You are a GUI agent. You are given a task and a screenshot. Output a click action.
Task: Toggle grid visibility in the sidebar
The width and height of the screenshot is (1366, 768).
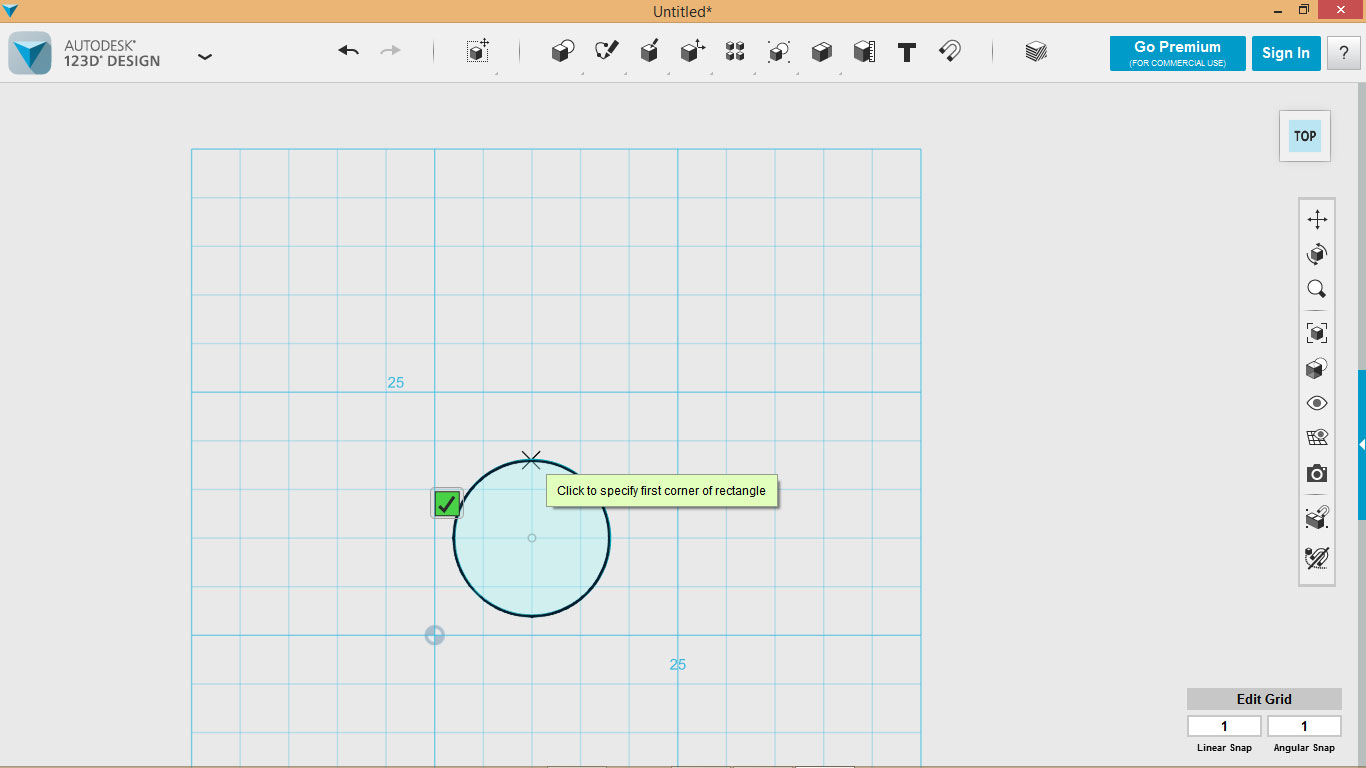(x=1316, y=437)
